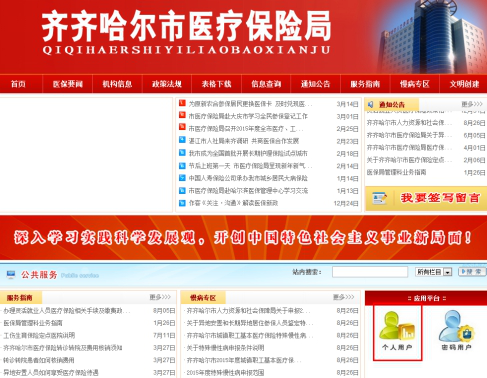This screenshot has width=487, height=378.
Task: Click the red bullet icon before 为原新农合参保居民更换医保卡
Action: [x=182, y=103]
